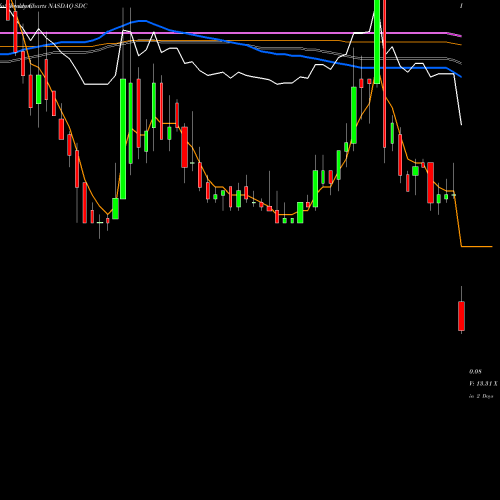Click the 'NASDAQ SDC' chart title text
Viewport: 500px width, 500px height.
click(68, 6)
